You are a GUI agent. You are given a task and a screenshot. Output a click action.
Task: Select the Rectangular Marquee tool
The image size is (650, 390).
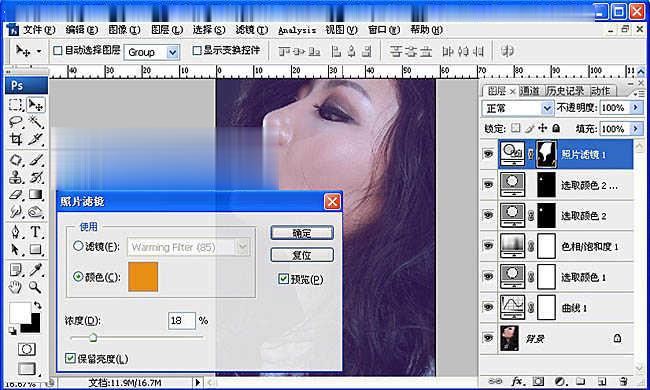16,105
